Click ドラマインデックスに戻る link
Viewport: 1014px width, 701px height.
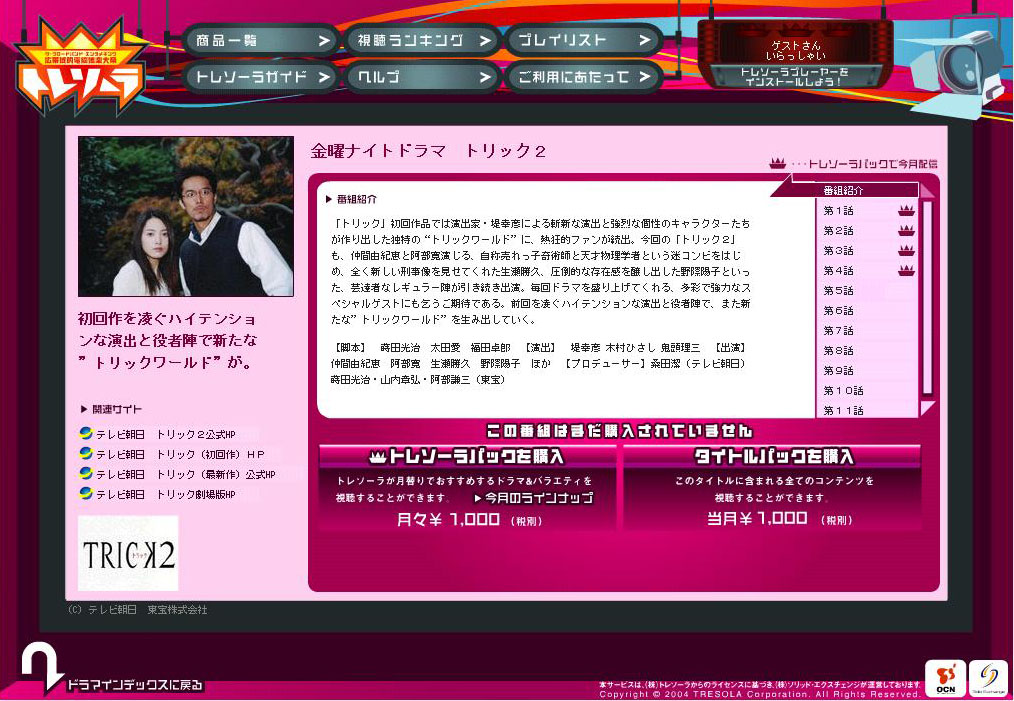pos(135,685)
